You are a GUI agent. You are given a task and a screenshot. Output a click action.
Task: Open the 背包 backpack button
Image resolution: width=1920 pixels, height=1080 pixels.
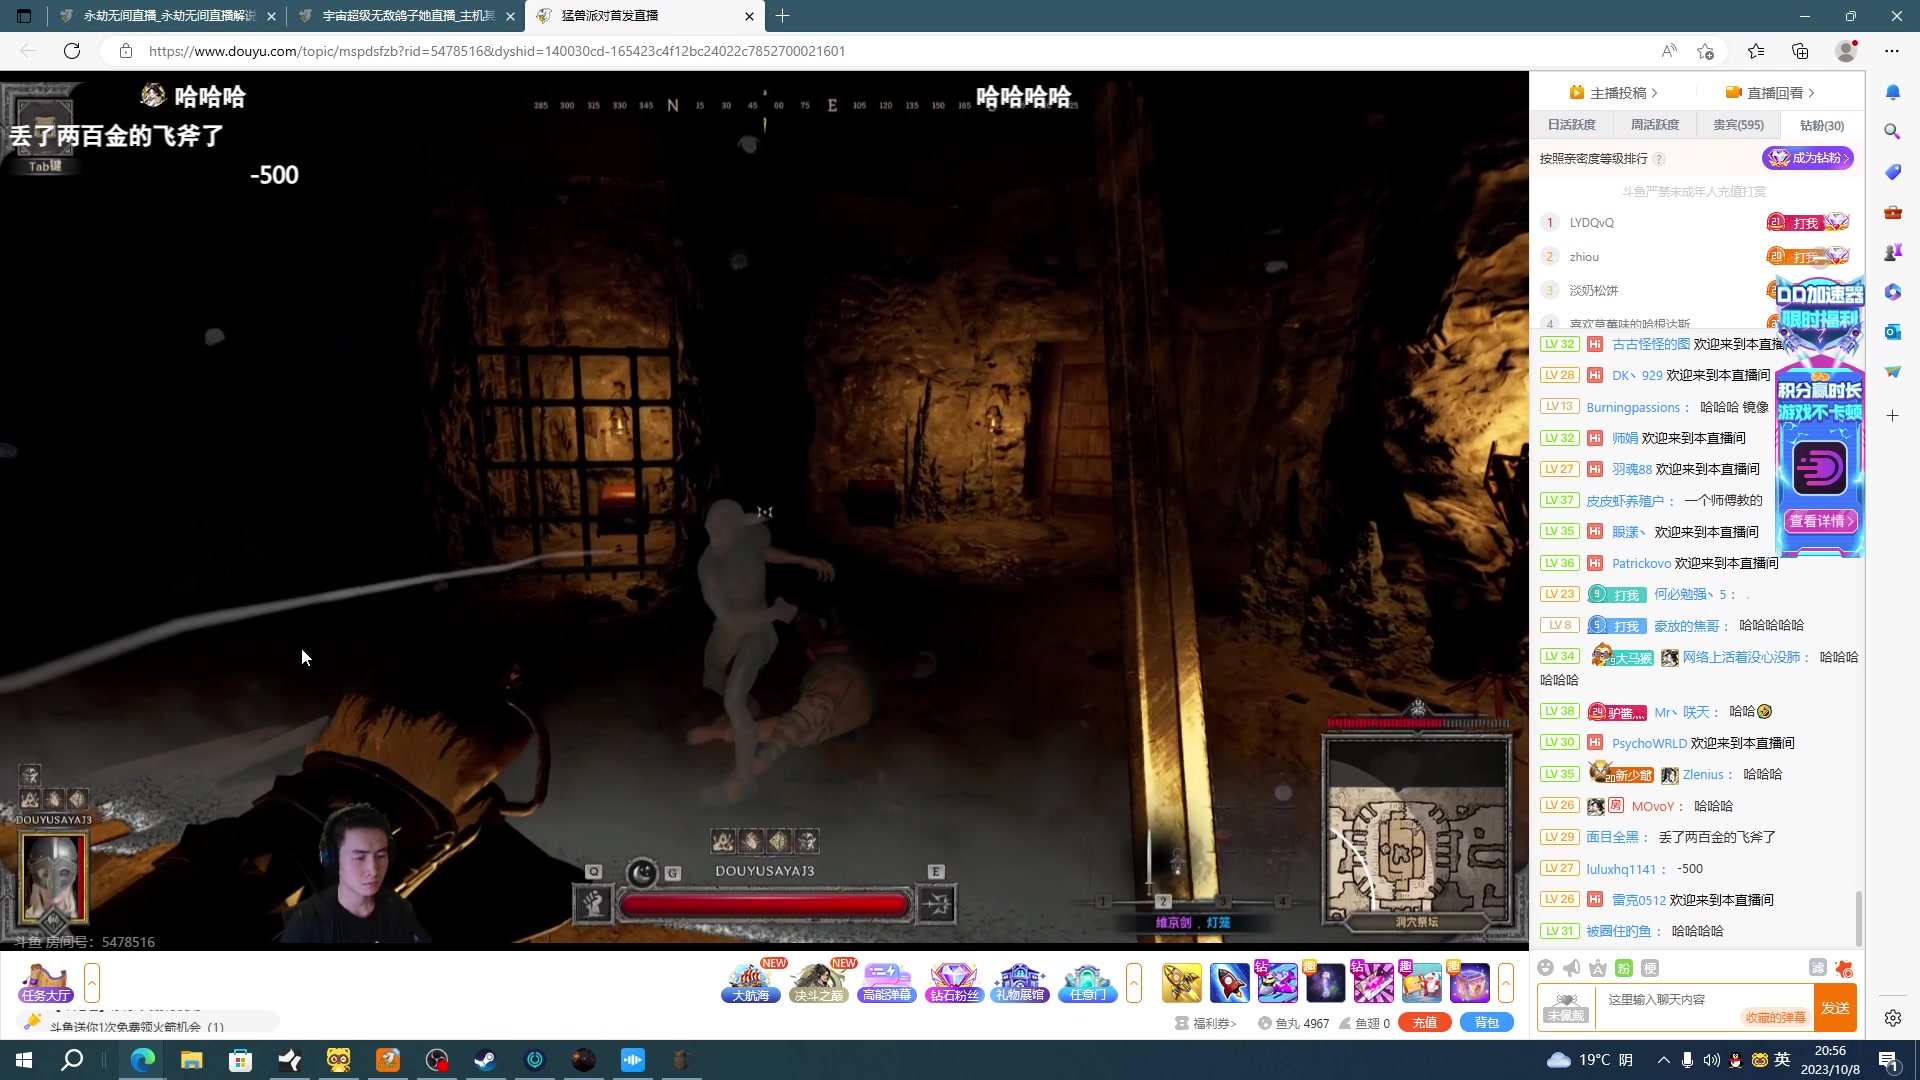(x=1487, y=1022)
